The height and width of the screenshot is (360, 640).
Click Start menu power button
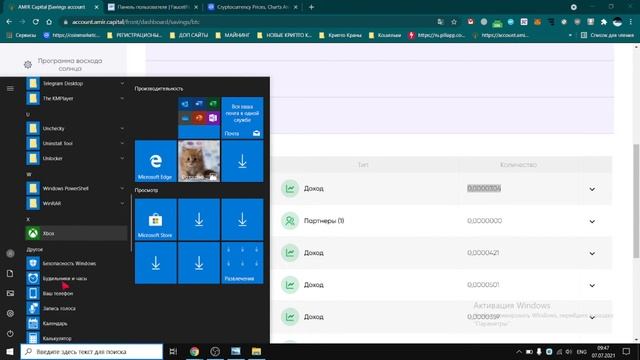10,333
